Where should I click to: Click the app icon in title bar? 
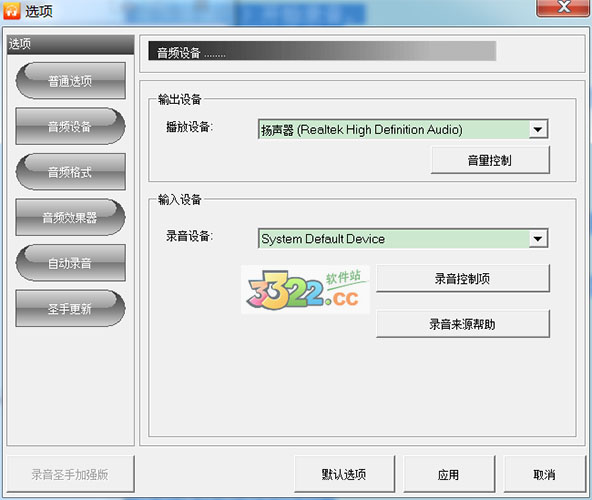click(x=12, y=11)
